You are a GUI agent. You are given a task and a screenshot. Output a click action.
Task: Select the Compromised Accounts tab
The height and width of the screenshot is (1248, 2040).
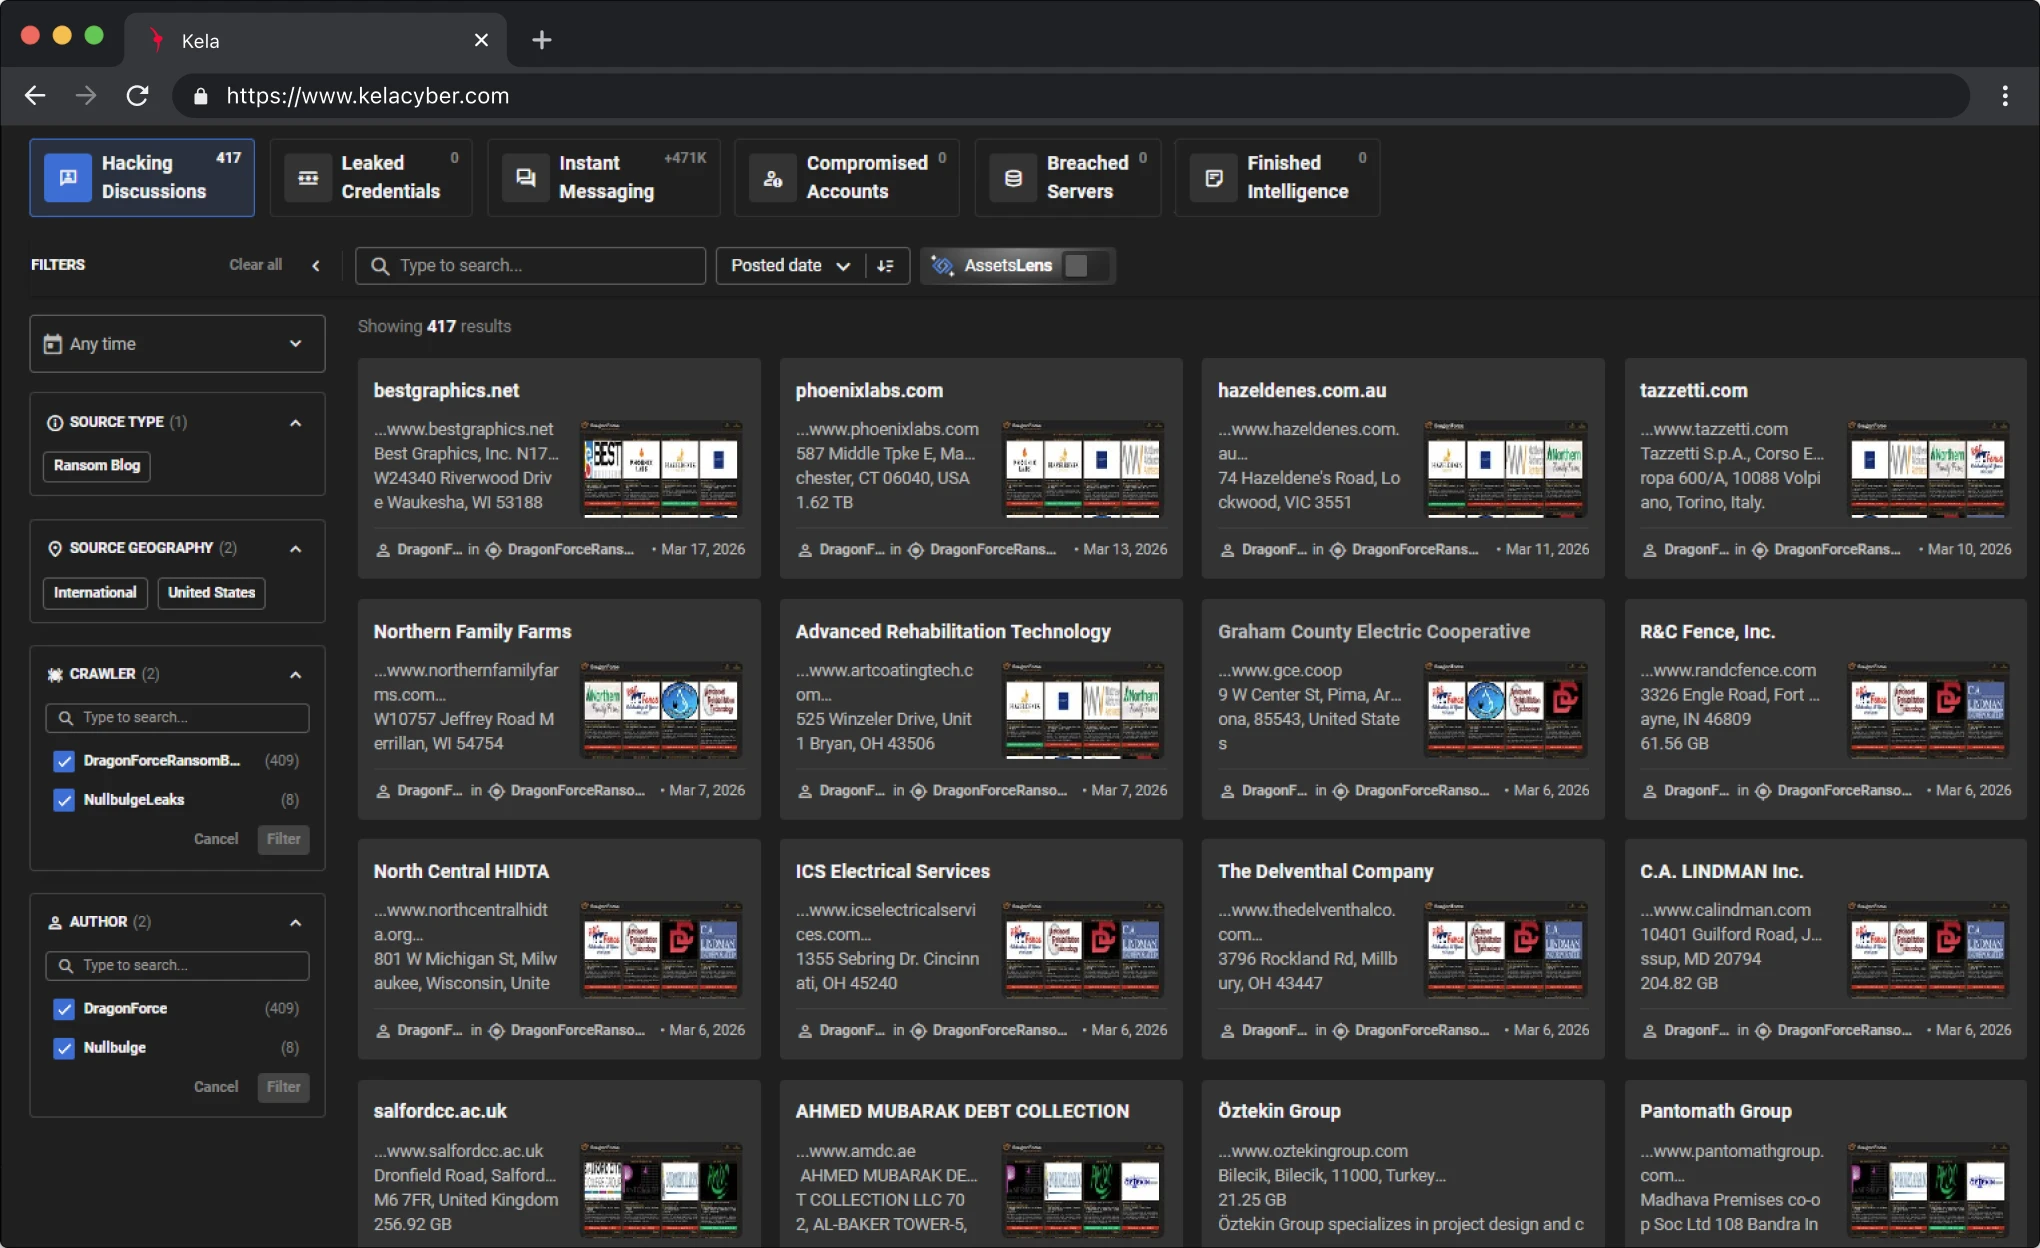[x=847, y=178]
